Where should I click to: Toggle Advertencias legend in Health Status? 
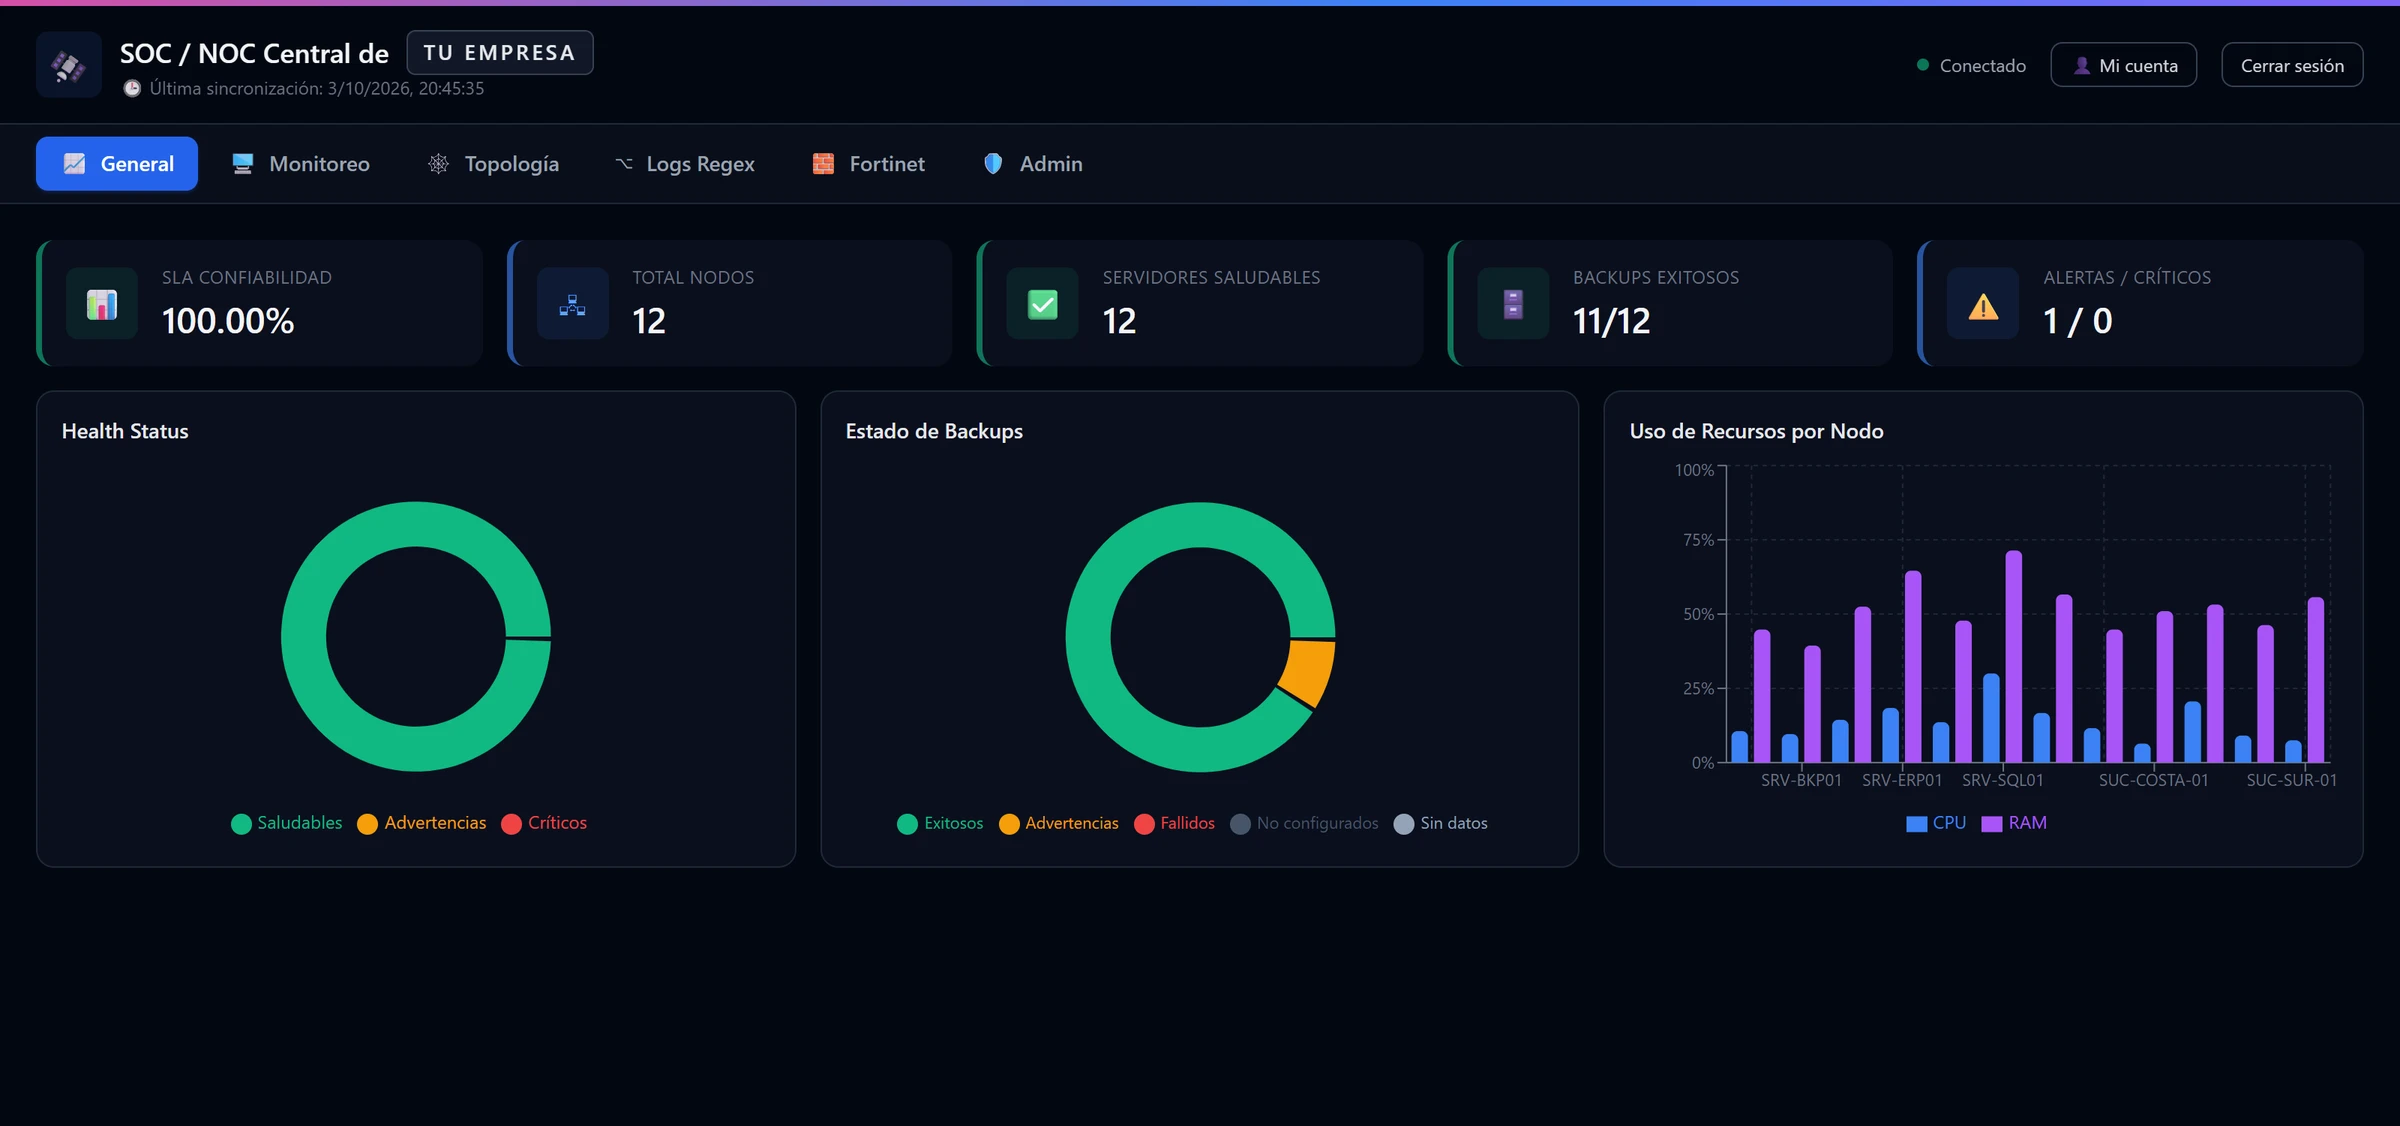(422, 823)
